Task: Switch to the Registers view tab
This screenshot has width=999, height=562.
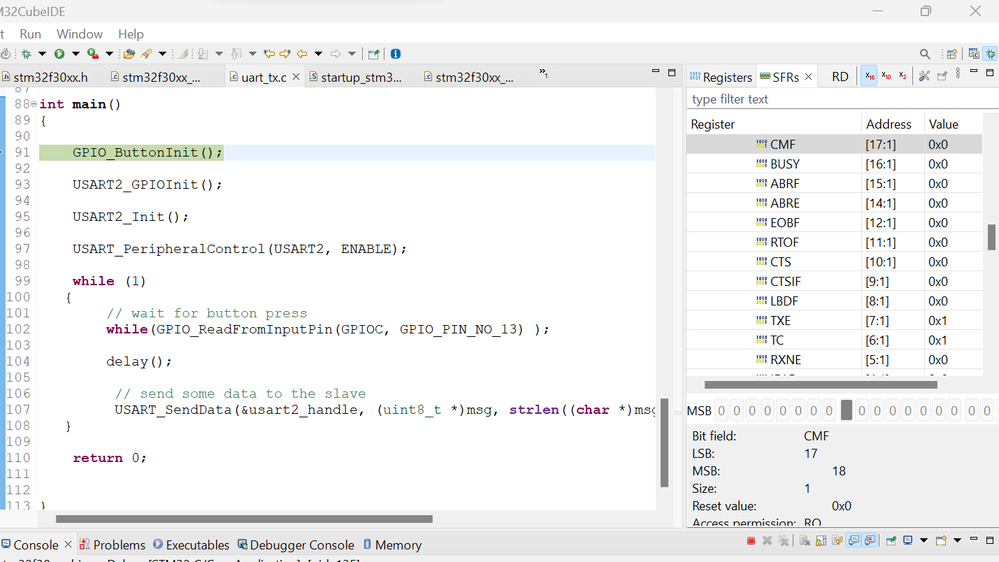Action: [x=721, y=77]
